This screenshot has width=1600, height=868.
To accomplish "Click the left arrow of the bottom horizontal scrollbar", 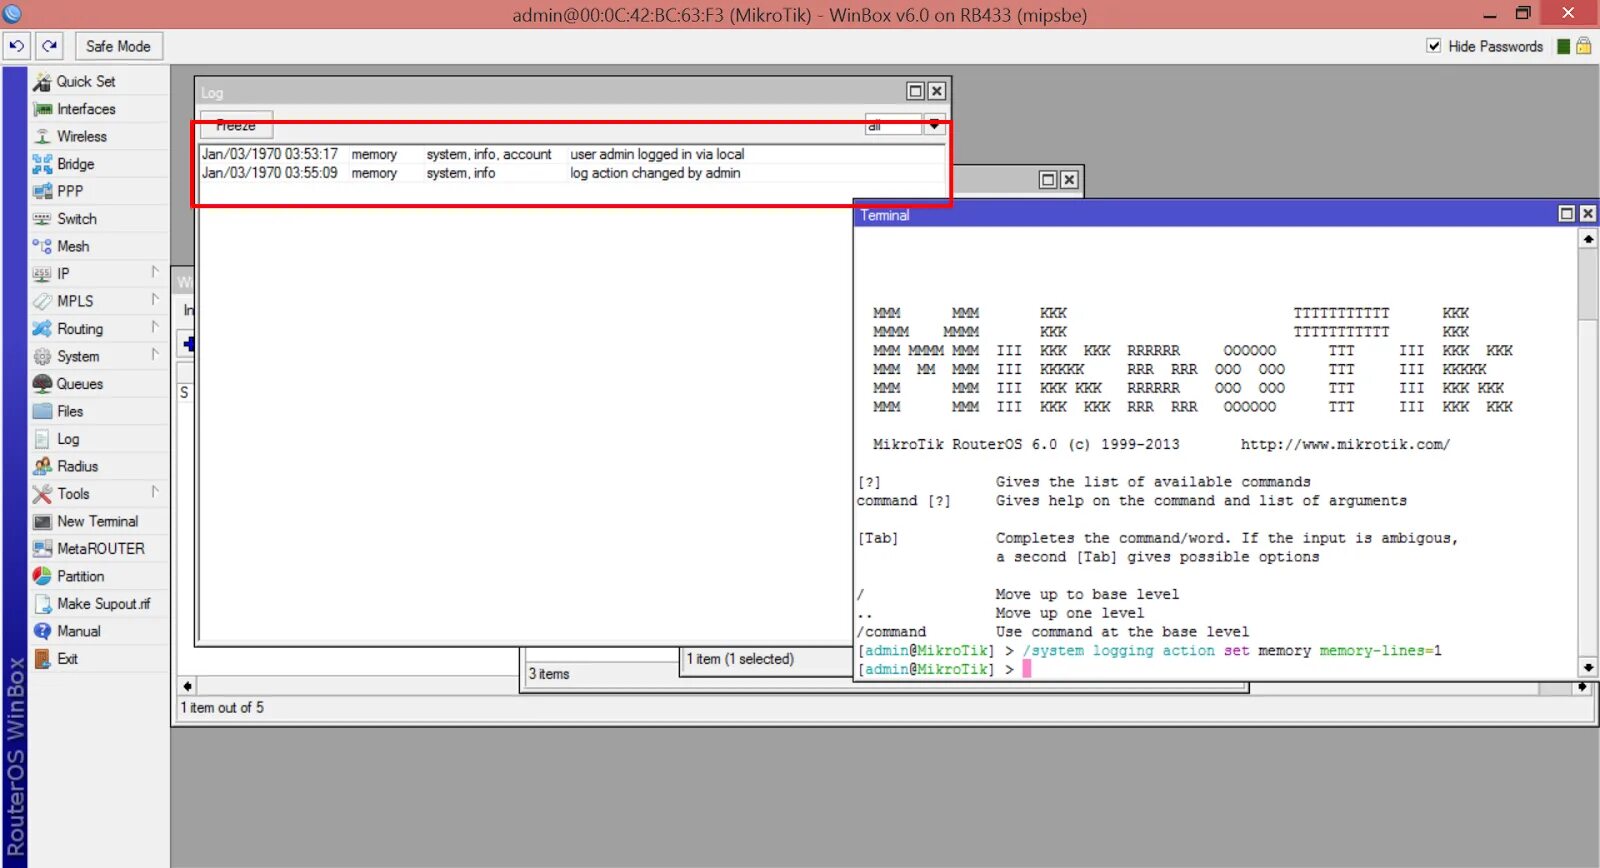I will (x=187, y=686).
